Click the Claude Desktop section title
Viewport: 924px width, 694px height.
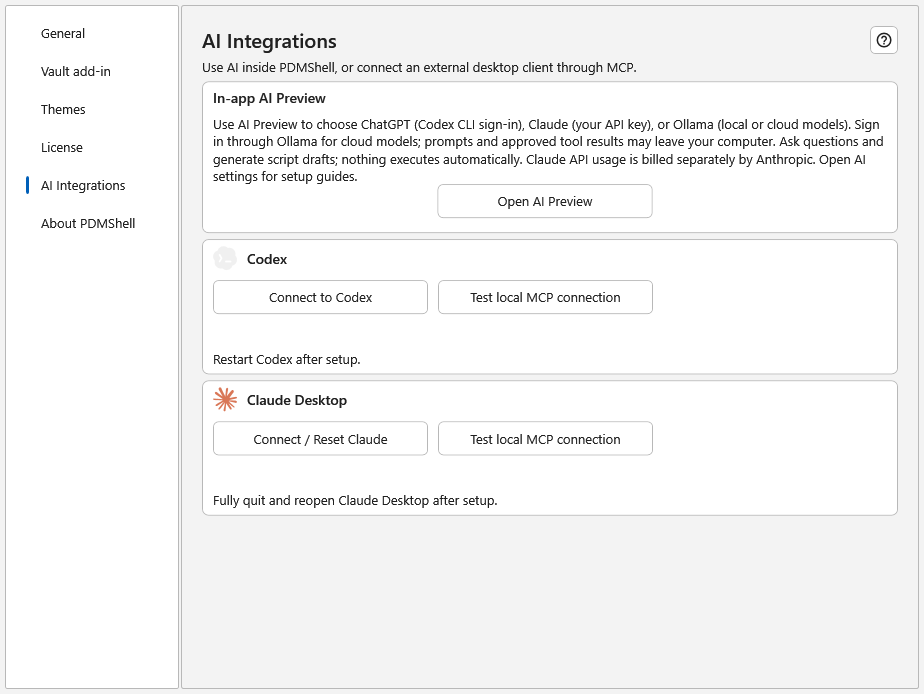pos(297,400)
